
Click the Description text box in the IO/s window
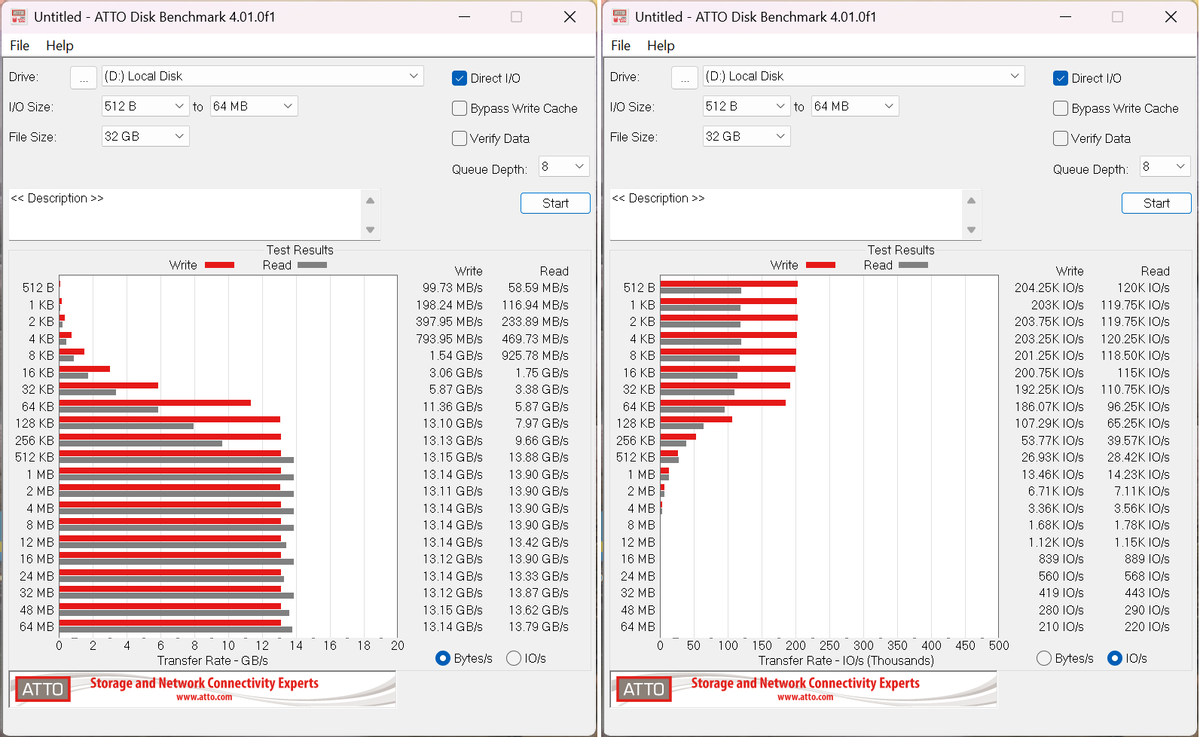pos(786,214)
